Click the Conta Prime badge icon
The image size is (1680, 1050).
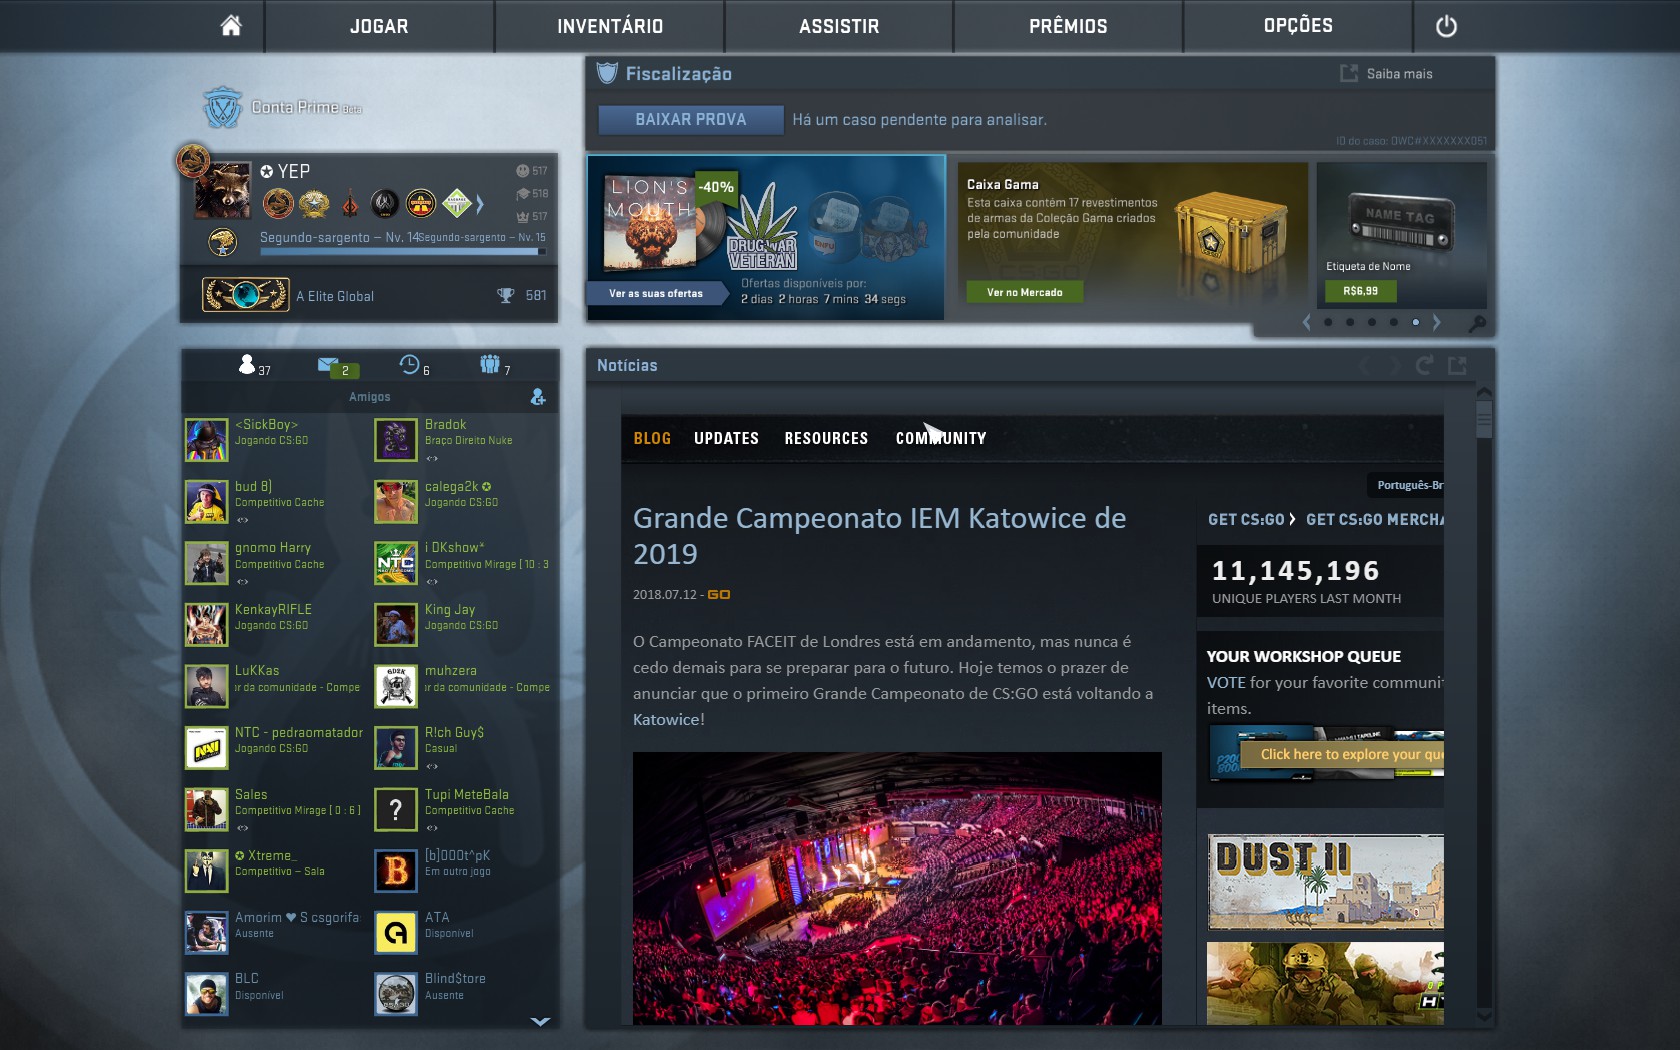point(222,107)
